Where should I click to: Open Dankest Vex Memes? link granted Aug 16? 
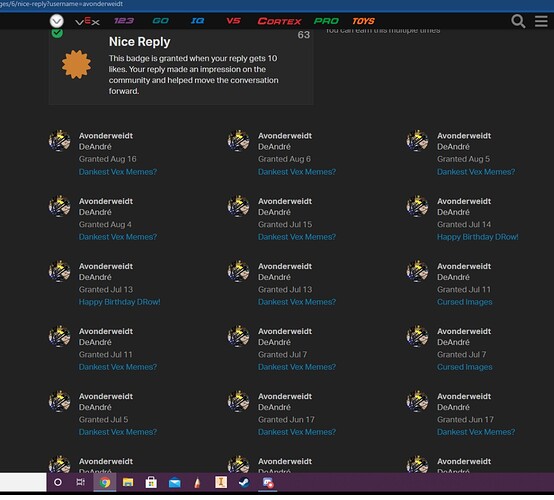[x=118, y=172]
